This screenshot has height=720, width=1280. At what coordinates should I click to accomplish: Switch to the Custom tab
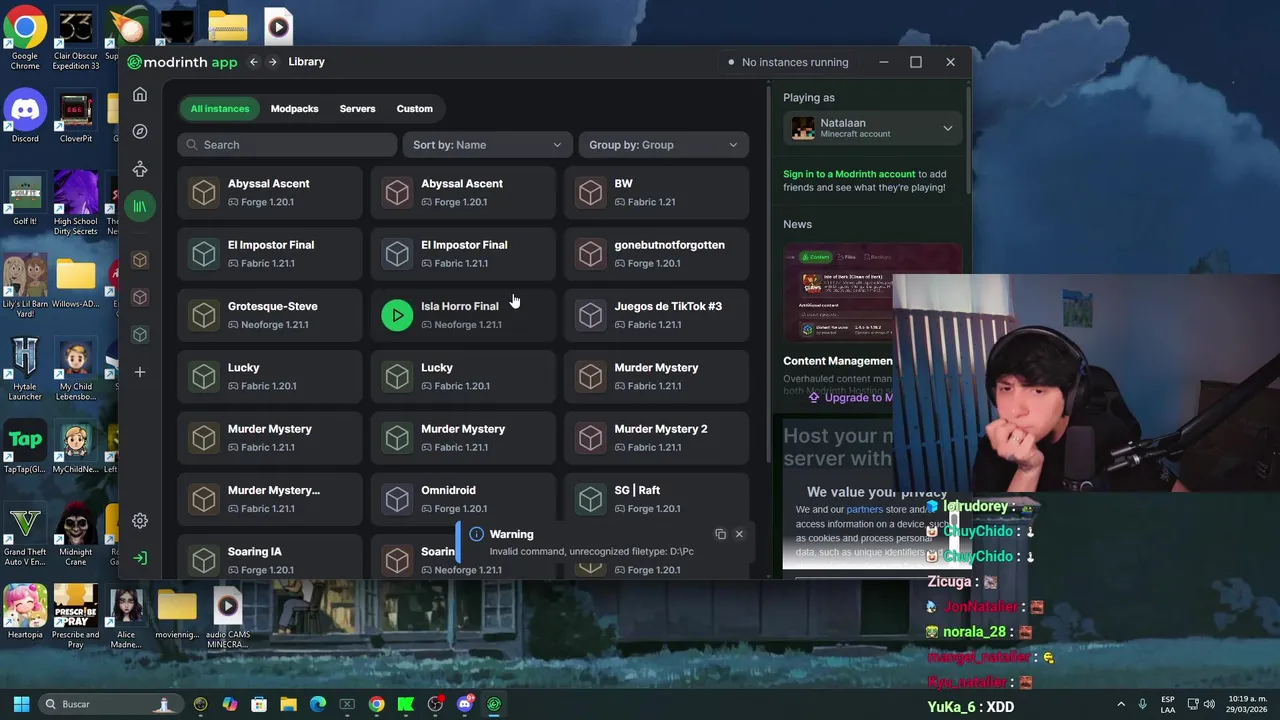tap(414, 109)
